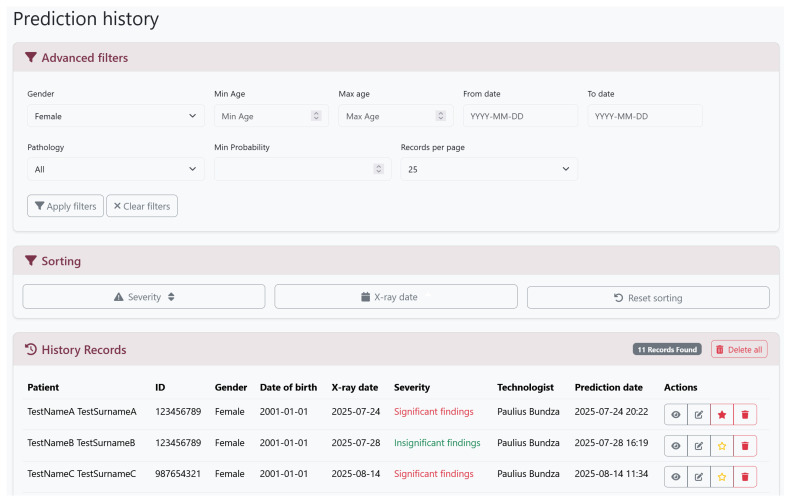Sort records by X-ray date

pyautogui.click(x=396, y=297)
